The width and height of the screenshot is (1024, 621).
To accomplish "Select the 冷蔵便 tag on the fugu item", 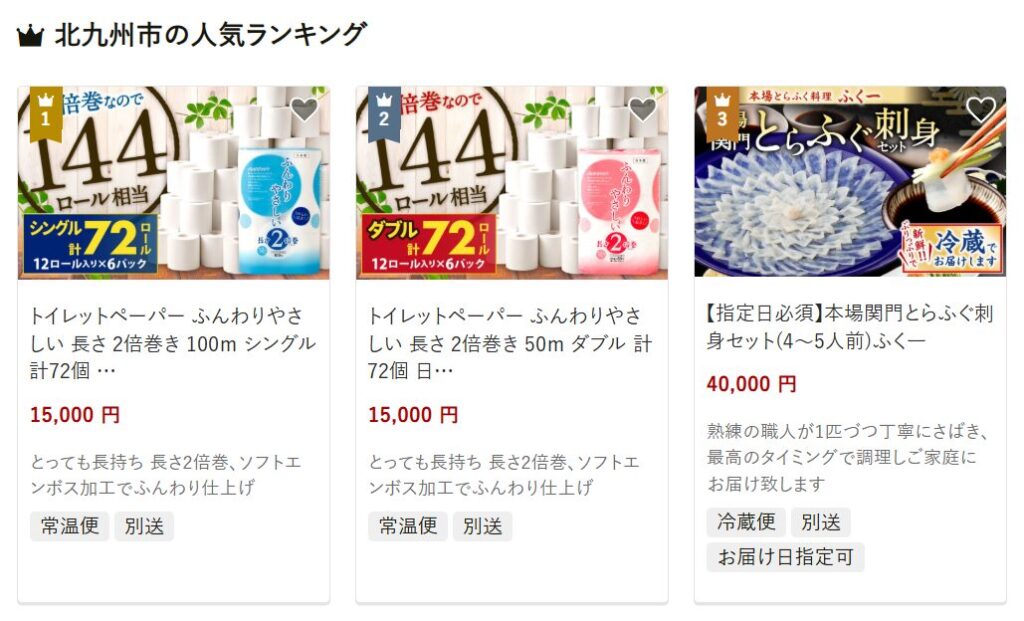I will tap(746, 522).
